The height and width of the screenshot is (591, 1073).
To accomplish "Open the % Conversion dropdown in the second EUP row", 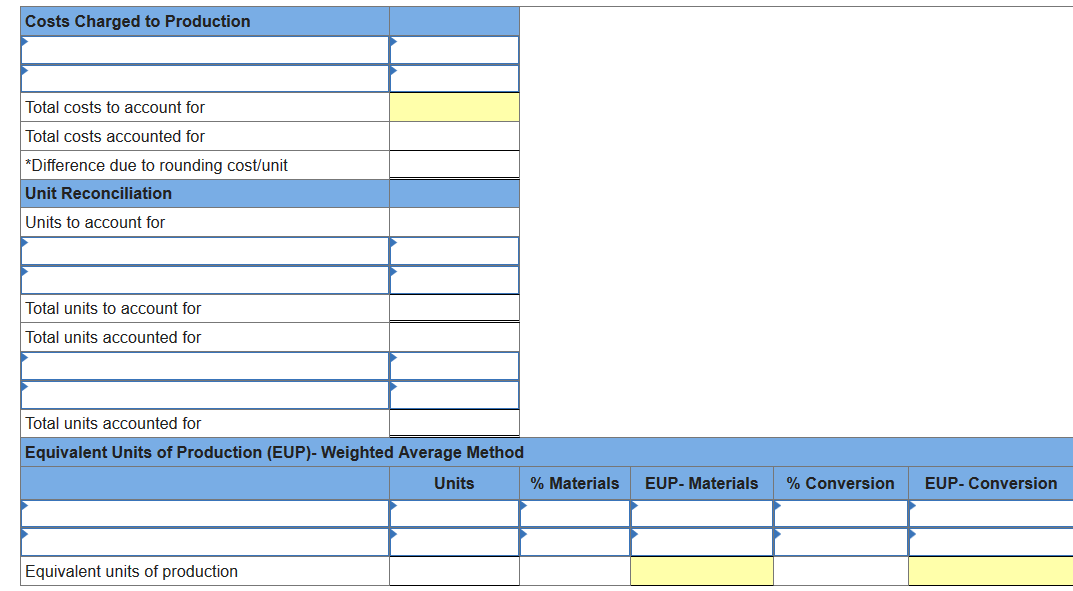I will (x=839, y=541).
